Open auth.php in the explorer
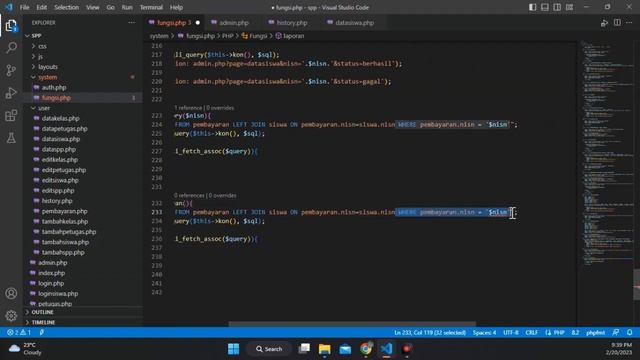640x360 pixels. (54, 87)
